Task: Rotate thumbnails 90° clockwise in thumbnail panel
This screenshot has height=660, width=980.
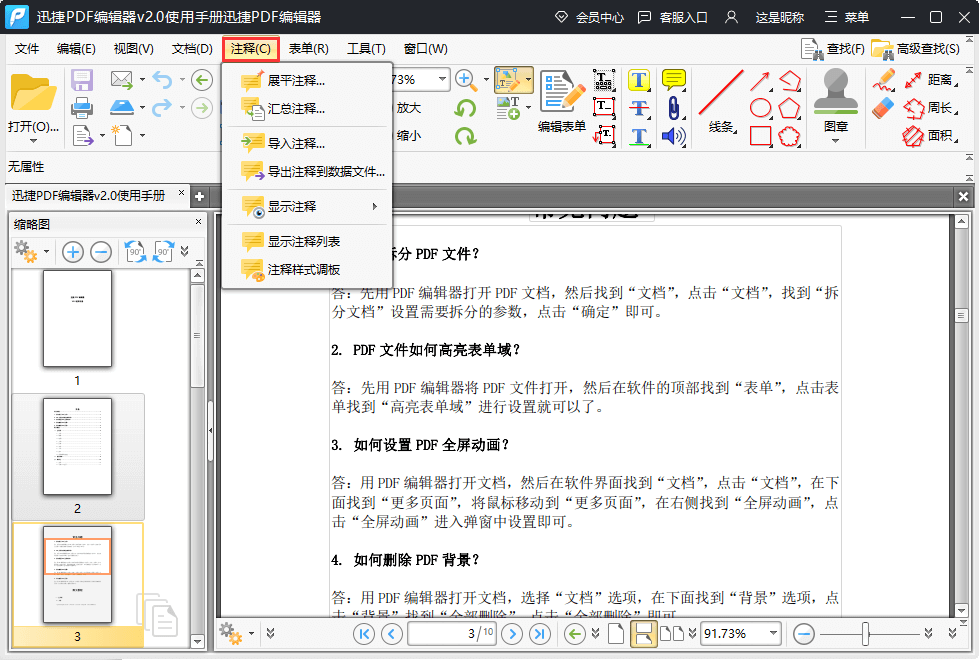Action: (x=164, y=252)
